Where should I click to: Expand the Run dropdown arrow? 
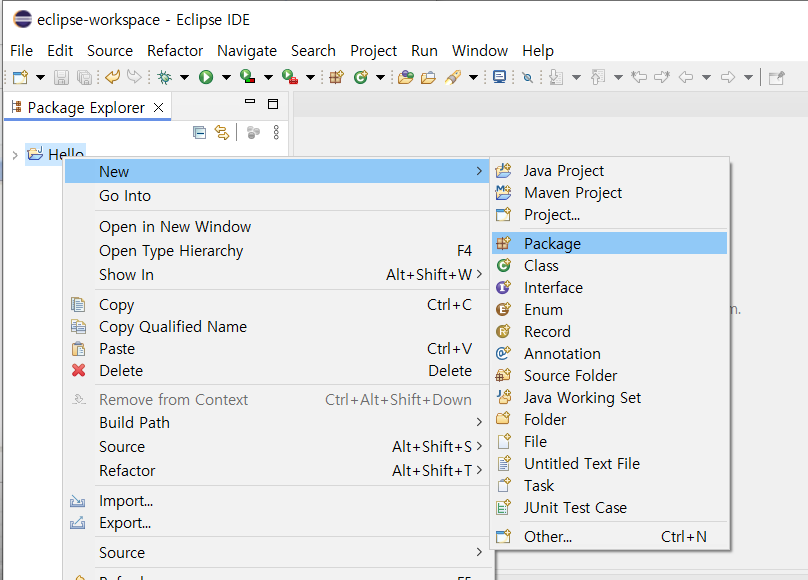tap(226, 78)
